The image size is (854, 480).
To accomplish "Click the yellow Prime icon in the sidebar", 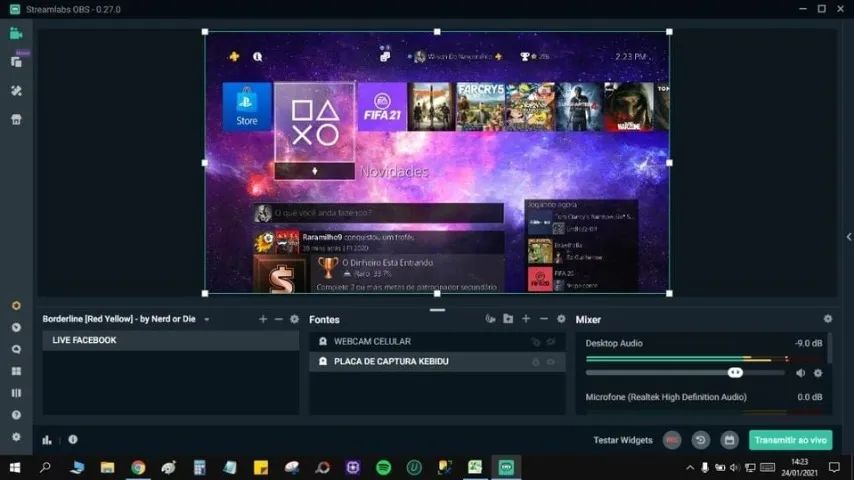I will 16,306.
